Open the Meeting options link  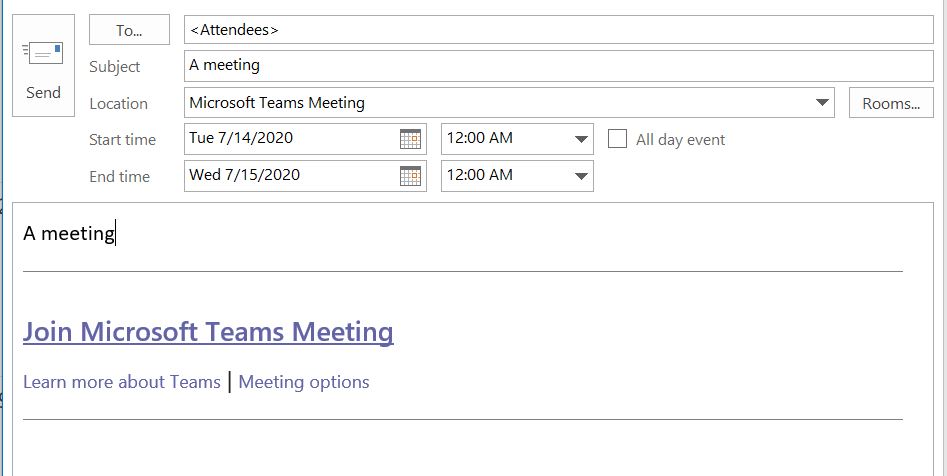[x=304, y=382]
